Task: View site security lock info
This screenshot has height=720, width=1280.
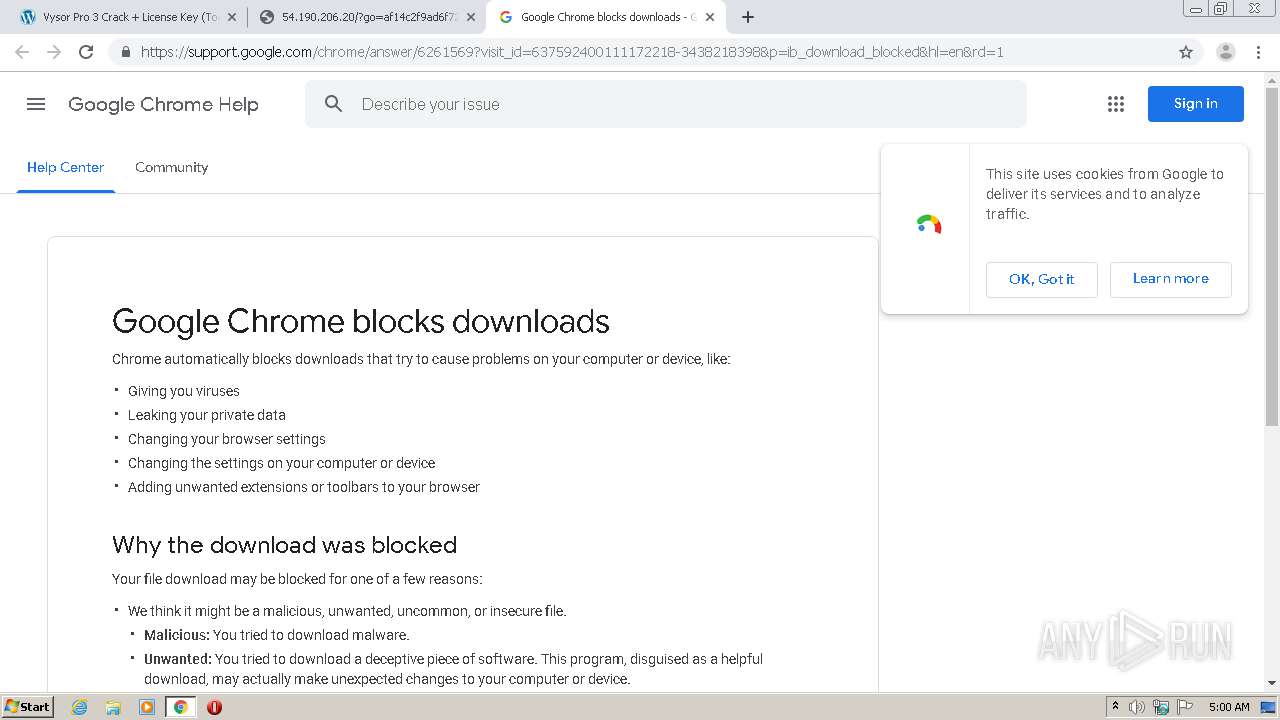Action: coord(125,52)
